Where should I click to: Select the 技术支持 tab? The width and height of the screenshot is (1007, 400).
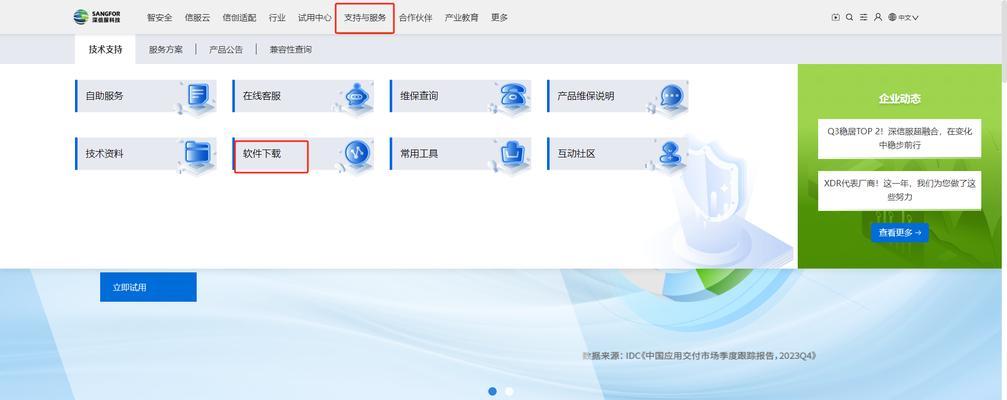(x=105, y=49)
